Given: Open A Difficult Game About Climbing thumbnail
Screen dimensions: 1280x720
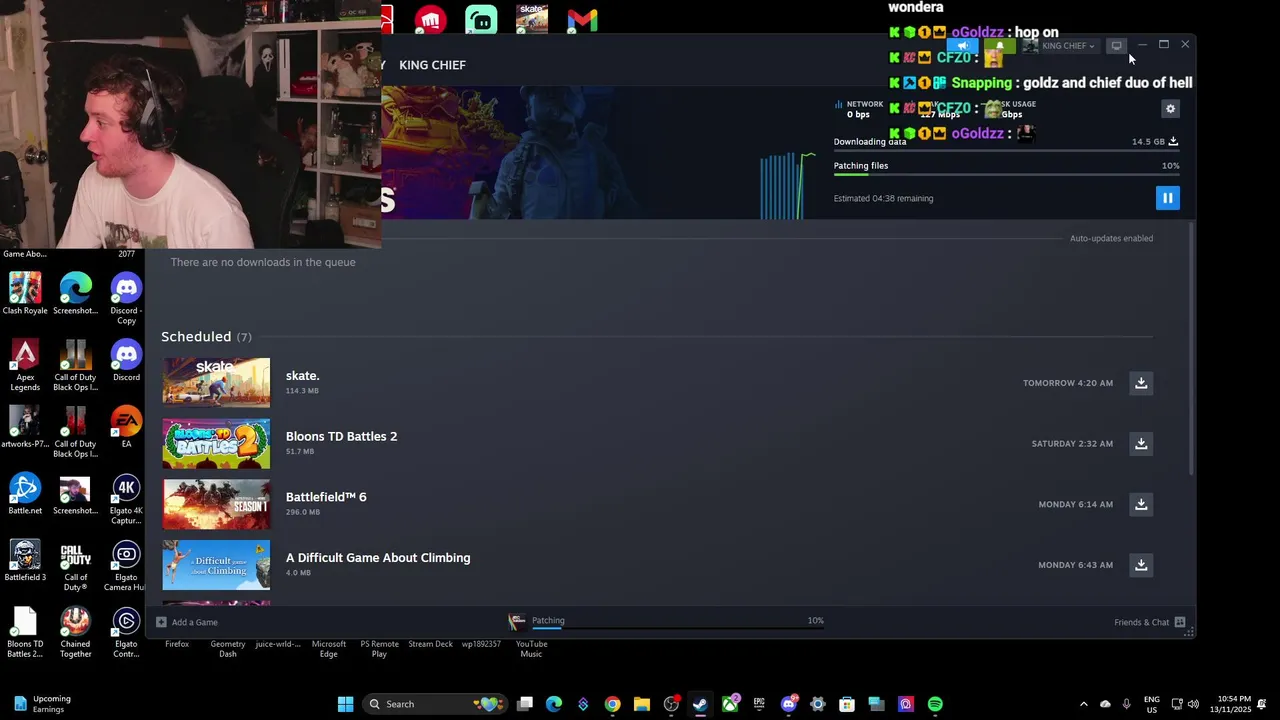Looking at the screenshot, I should coord(216,565).
